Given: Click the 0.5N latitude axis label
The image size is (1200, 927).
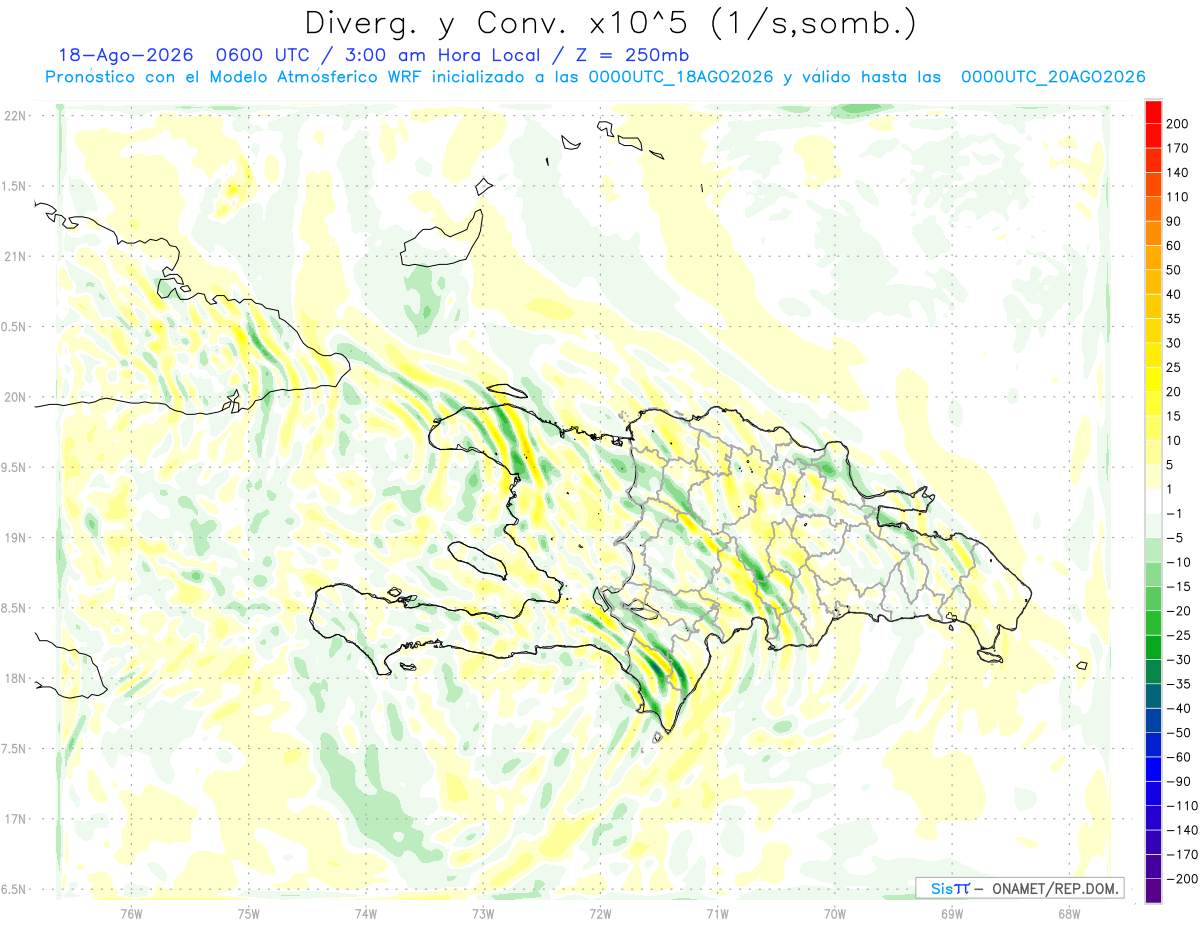Looking at the screenshot, I should pyautogui.click(x=15, y=327).
